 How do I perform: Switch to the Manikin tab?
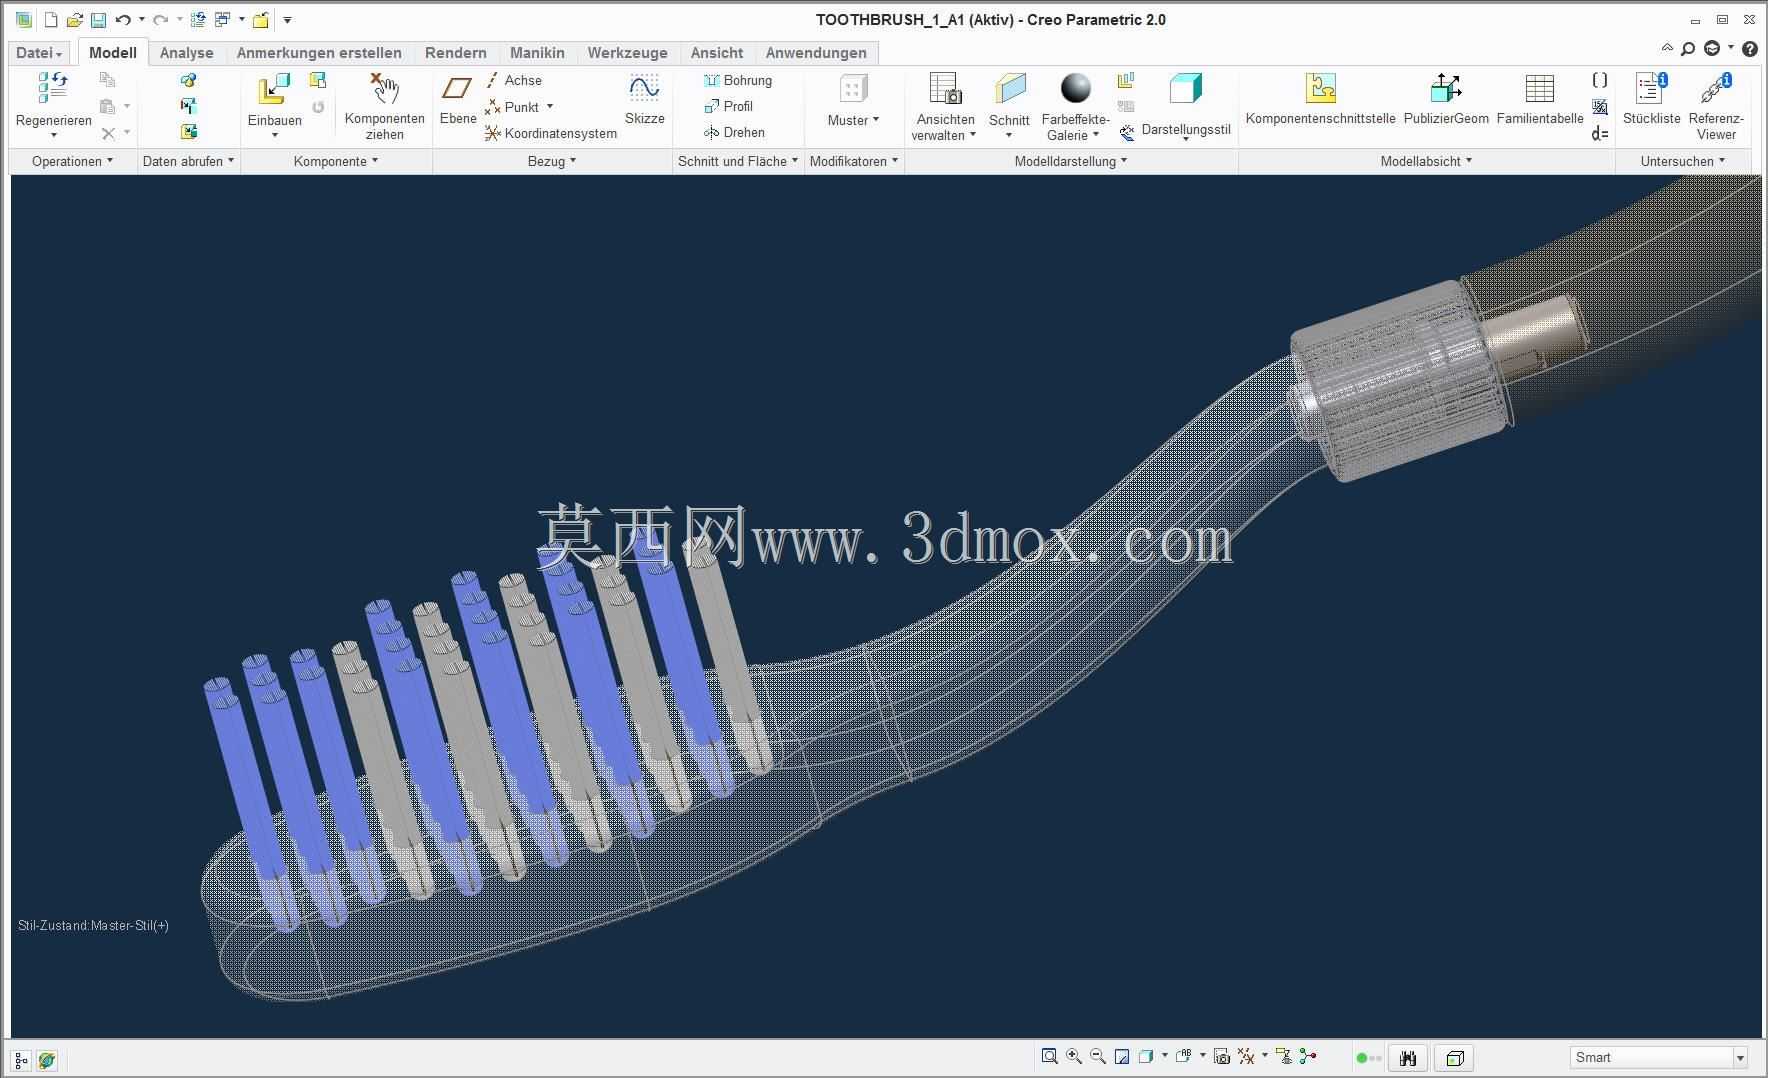537,53
